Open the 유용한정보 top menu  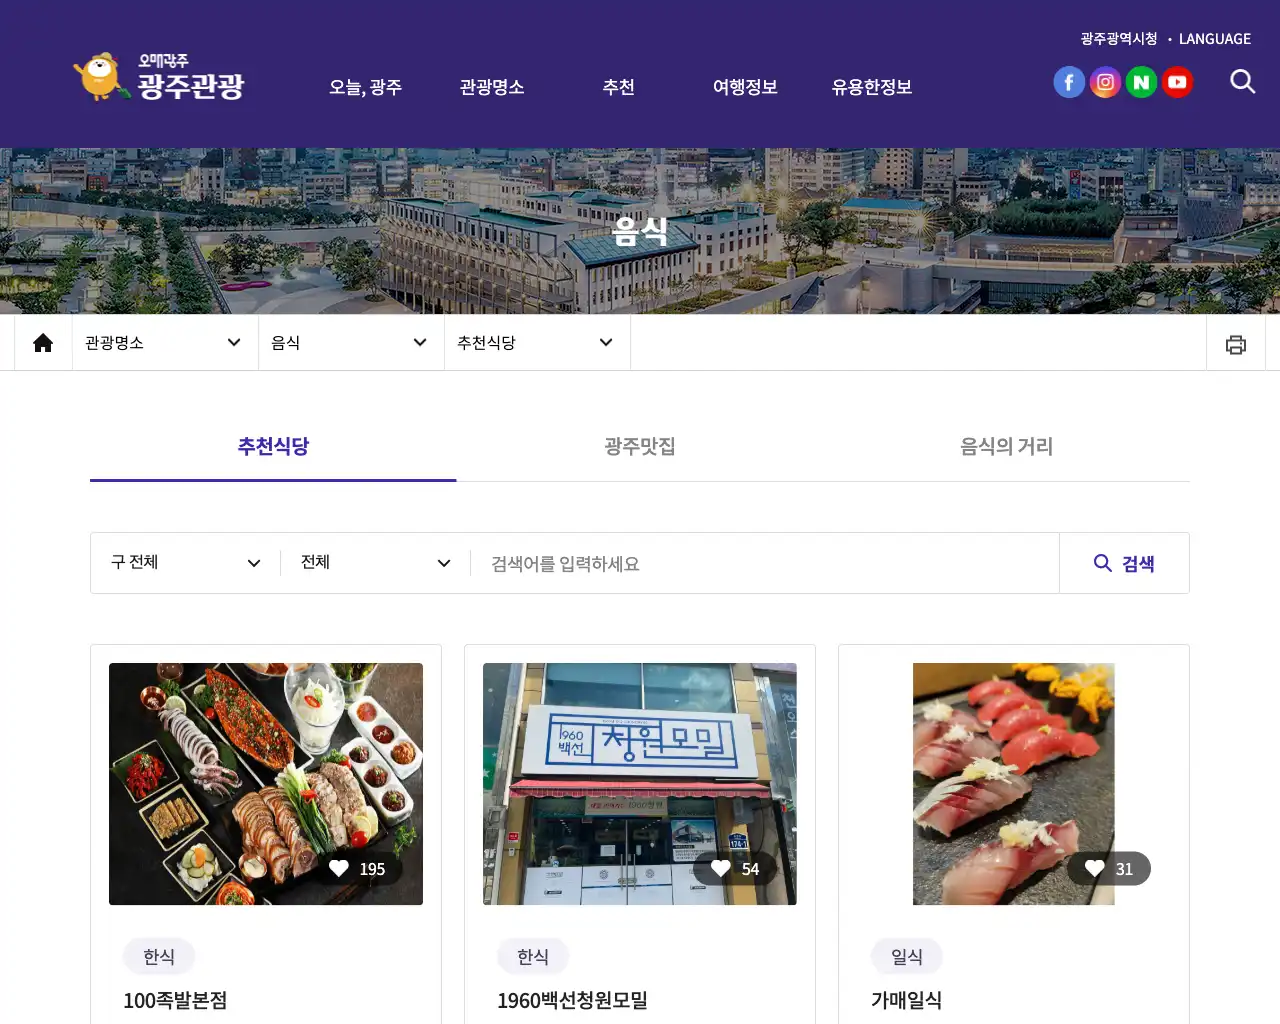(872, 87)
